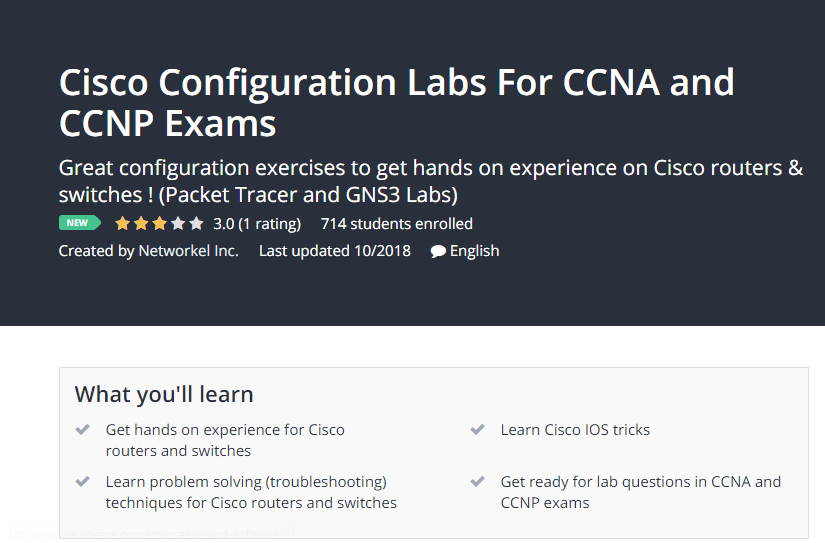Image resolution: width=825 pixels, height=543 pixels.
Task: Click the green NEW badge
Action: point(78,224)
